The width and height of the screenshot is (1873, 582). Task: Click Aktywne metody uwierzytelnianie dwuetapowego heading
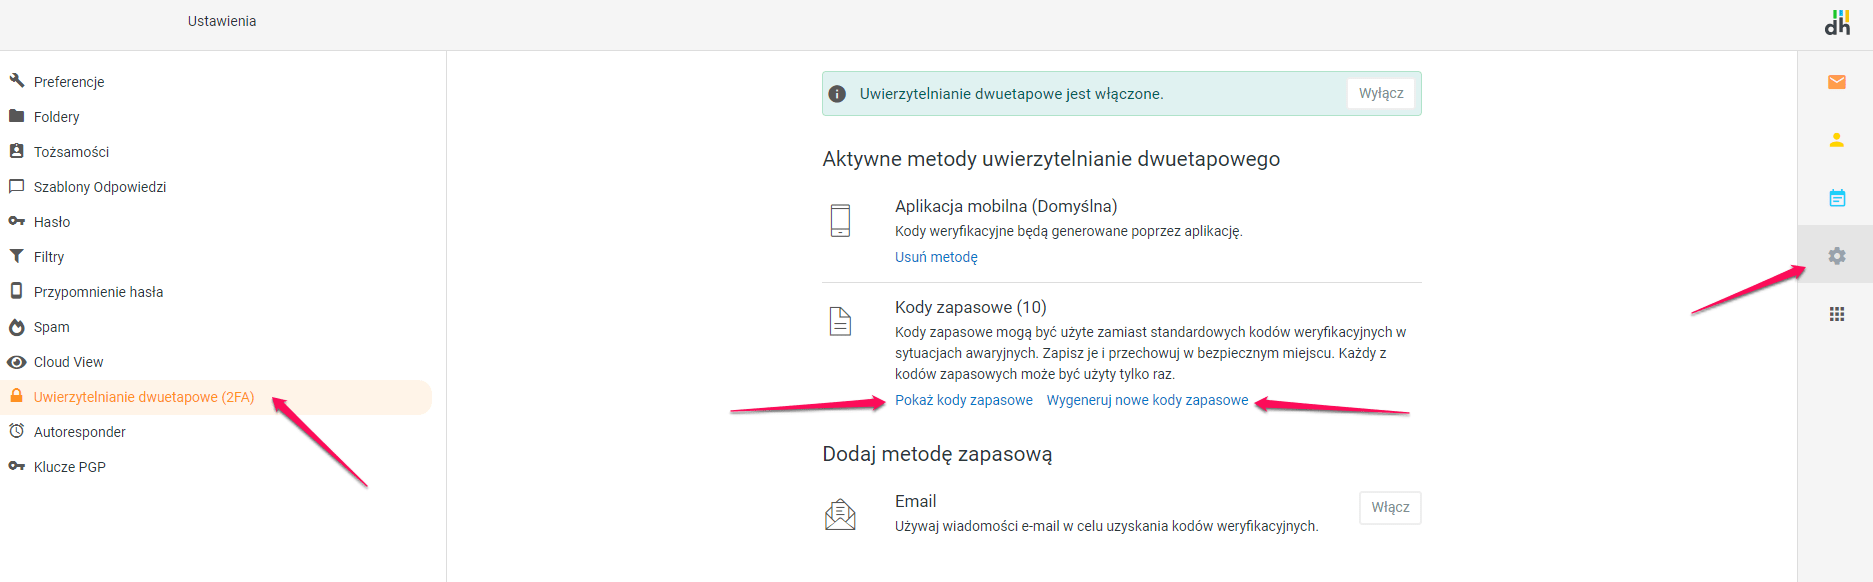pos(1051,159)
